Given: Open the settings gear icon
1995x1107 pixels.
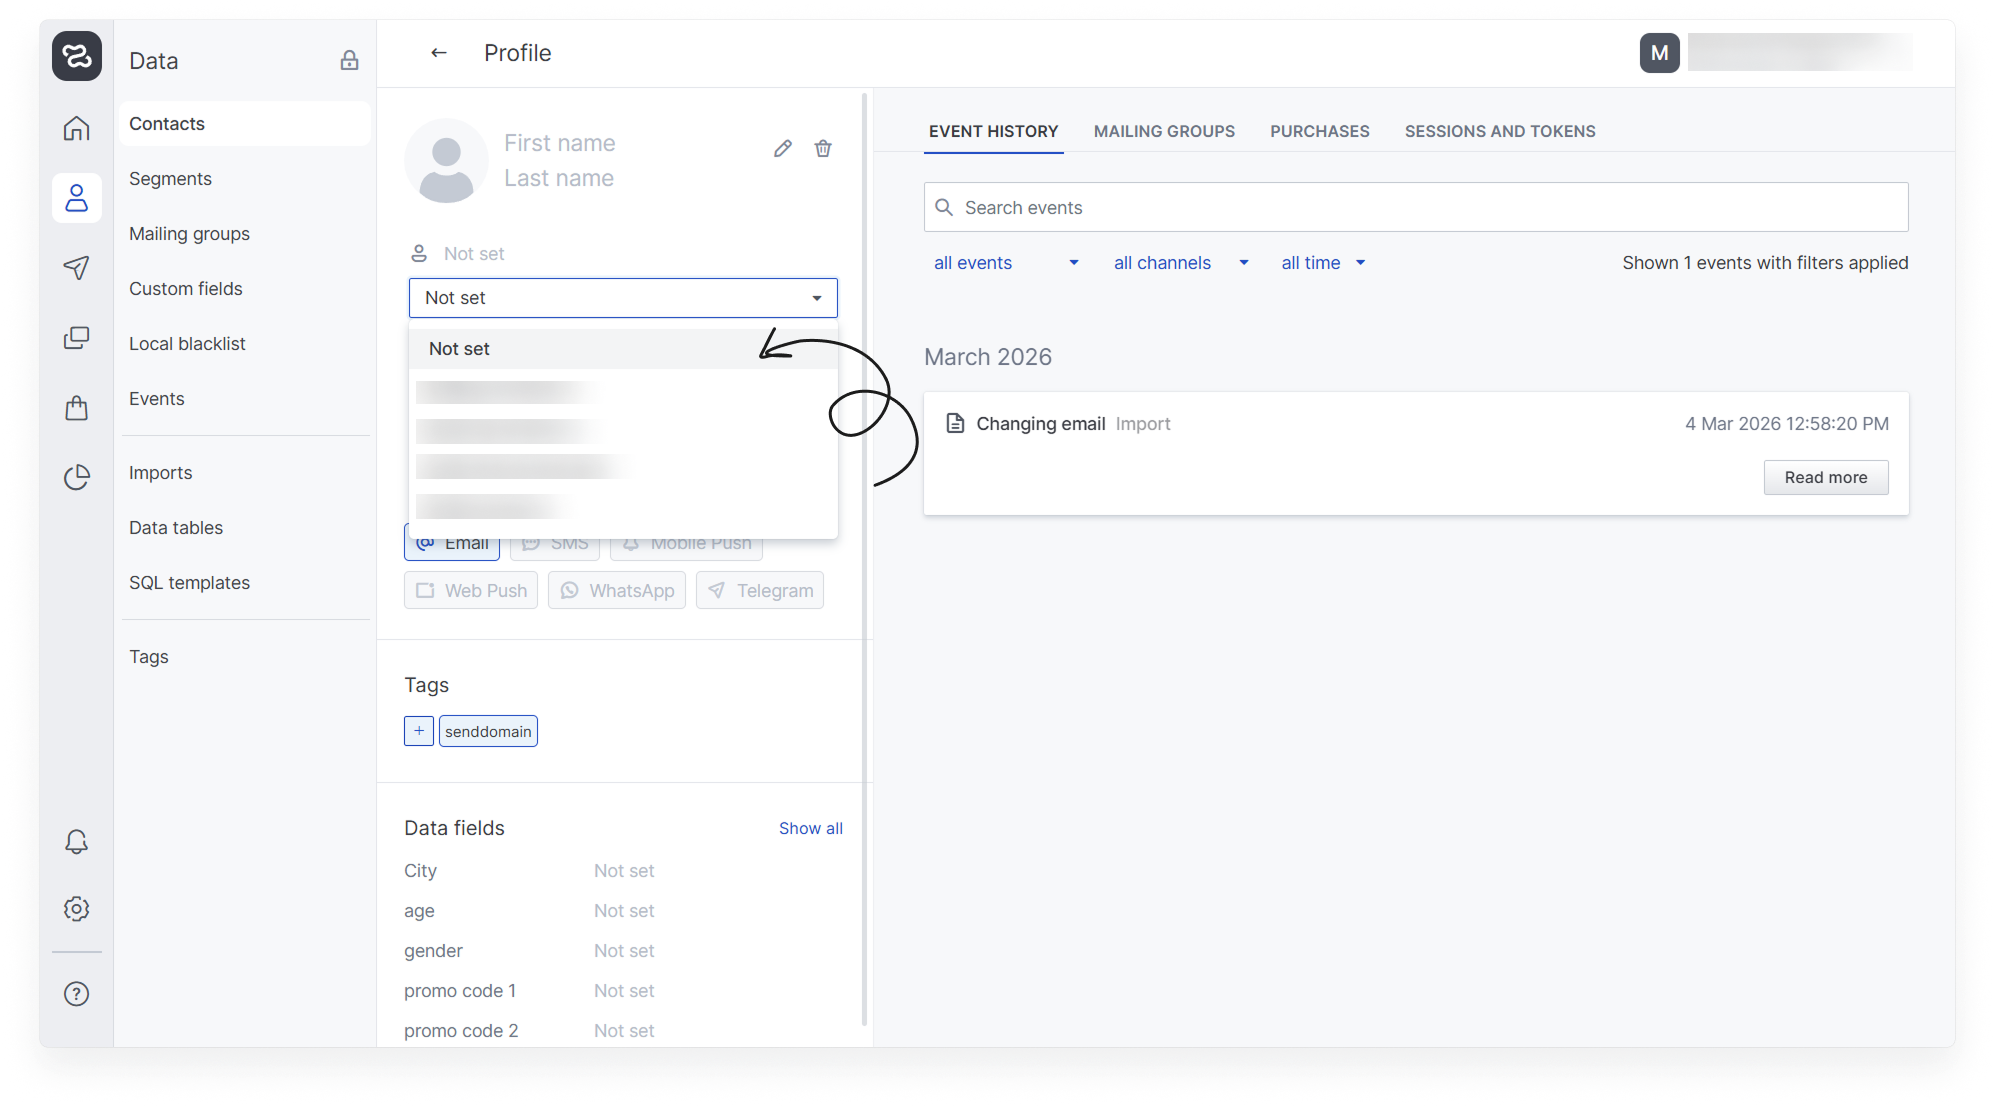Looking at the screenshot, I should coord(77,909).
